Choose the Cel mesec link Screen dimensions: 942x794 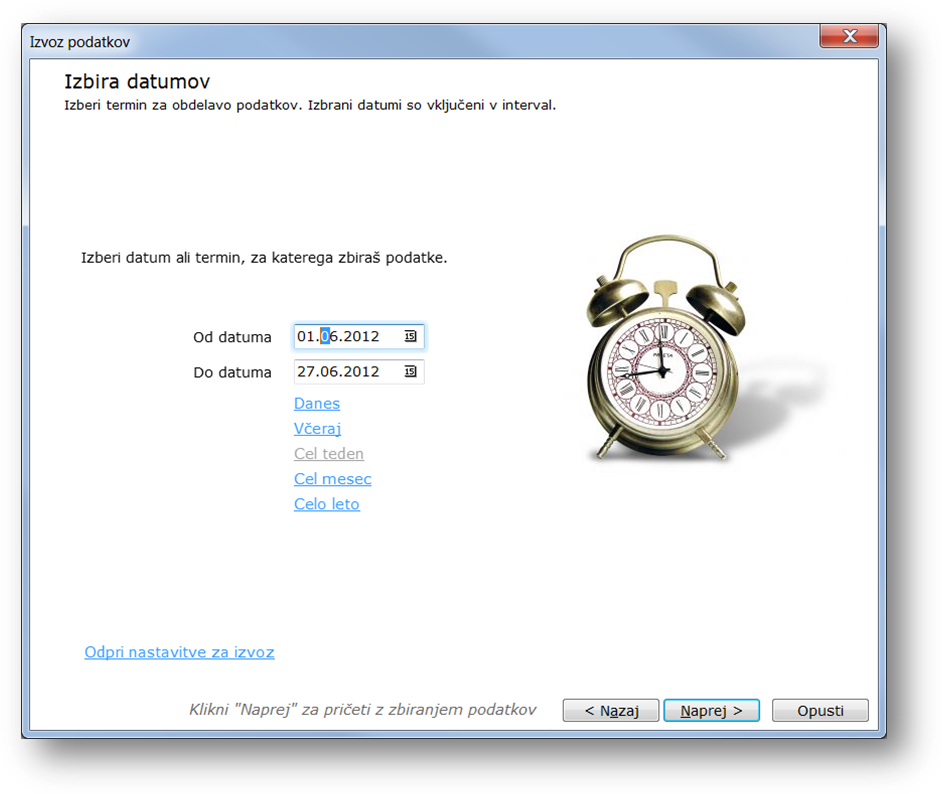click(x=332, y=479)
